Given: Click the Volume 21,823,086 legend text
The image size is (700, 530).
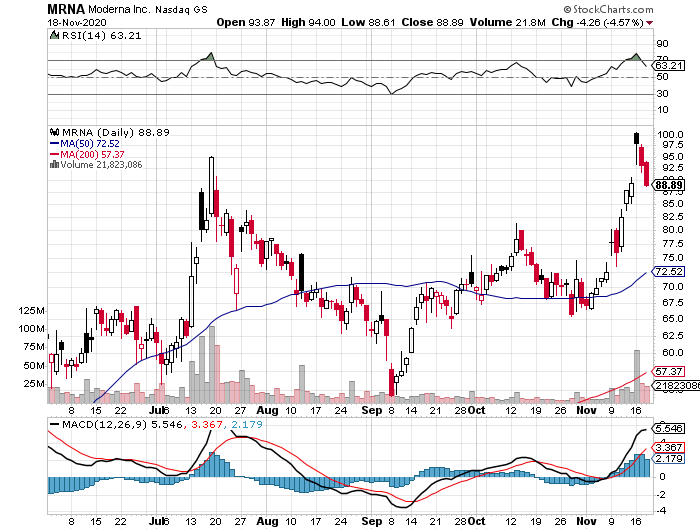Looking at the screenshot, I should tap(101, 165).
